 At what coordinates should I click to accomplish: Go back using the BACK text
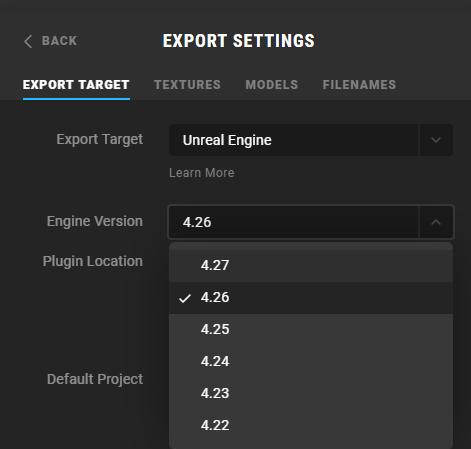[60, 41]
